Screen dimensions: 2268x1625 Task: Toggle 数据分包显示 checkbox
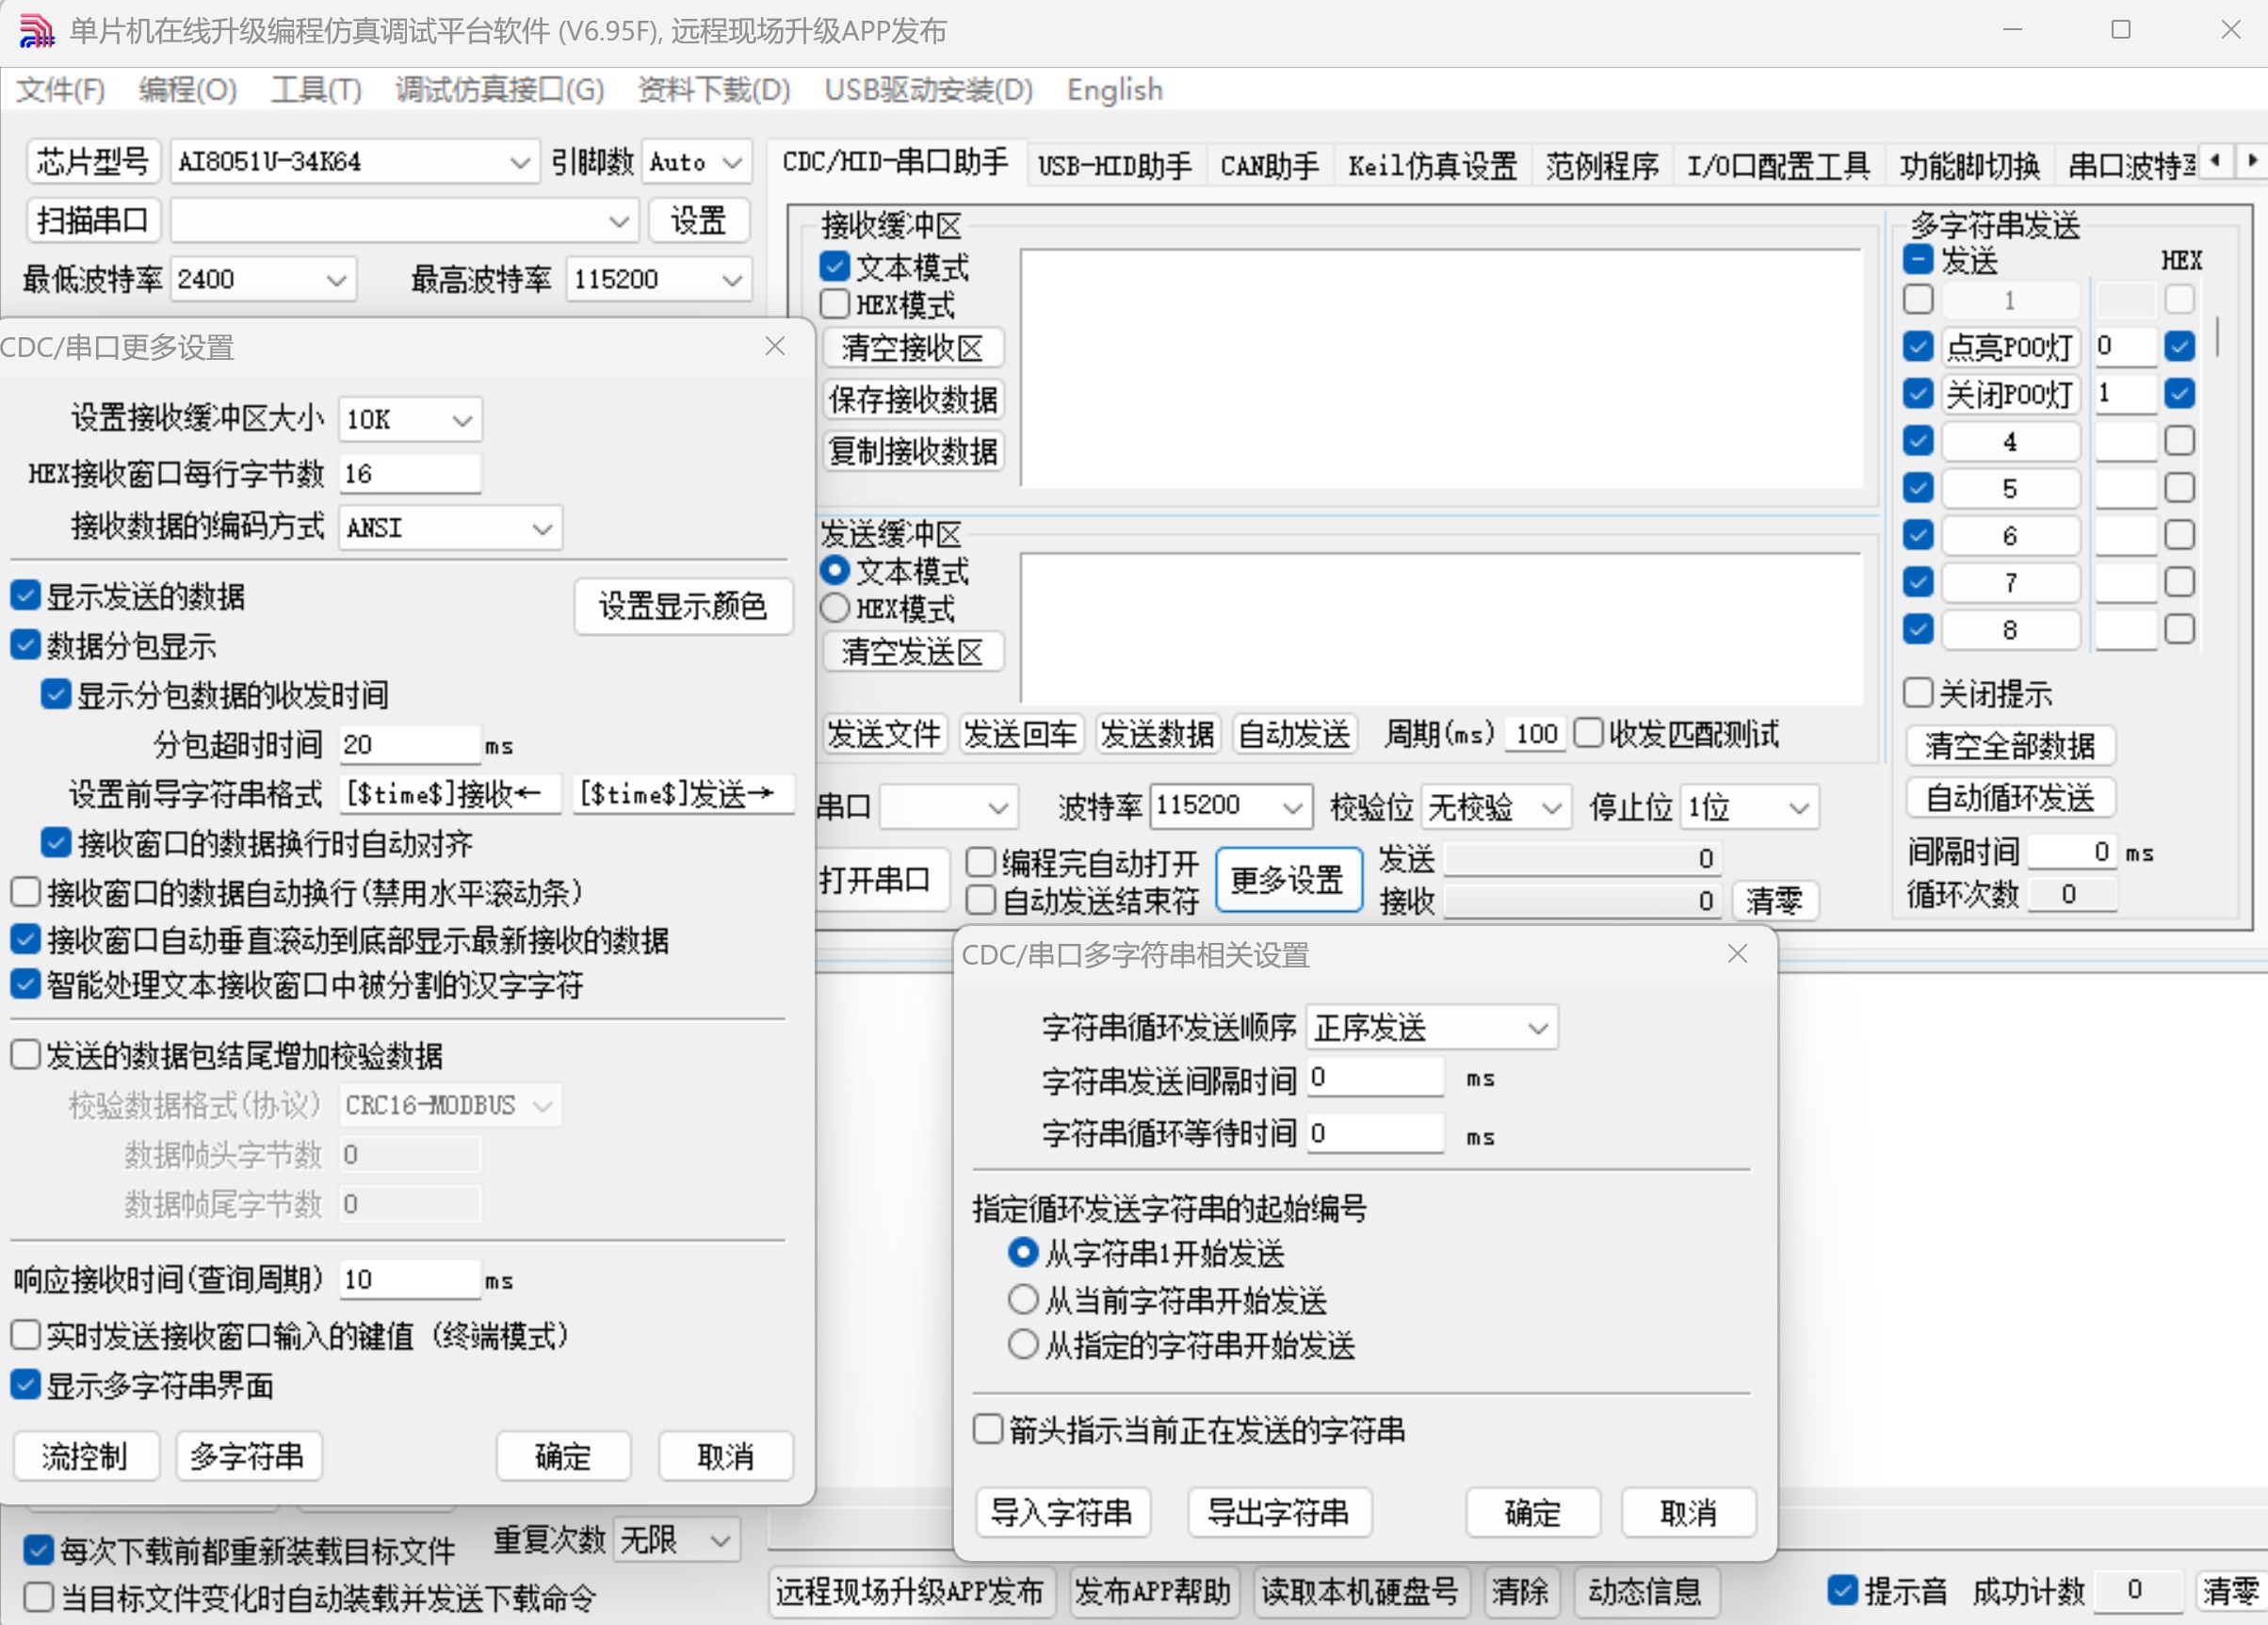point(25,645)
